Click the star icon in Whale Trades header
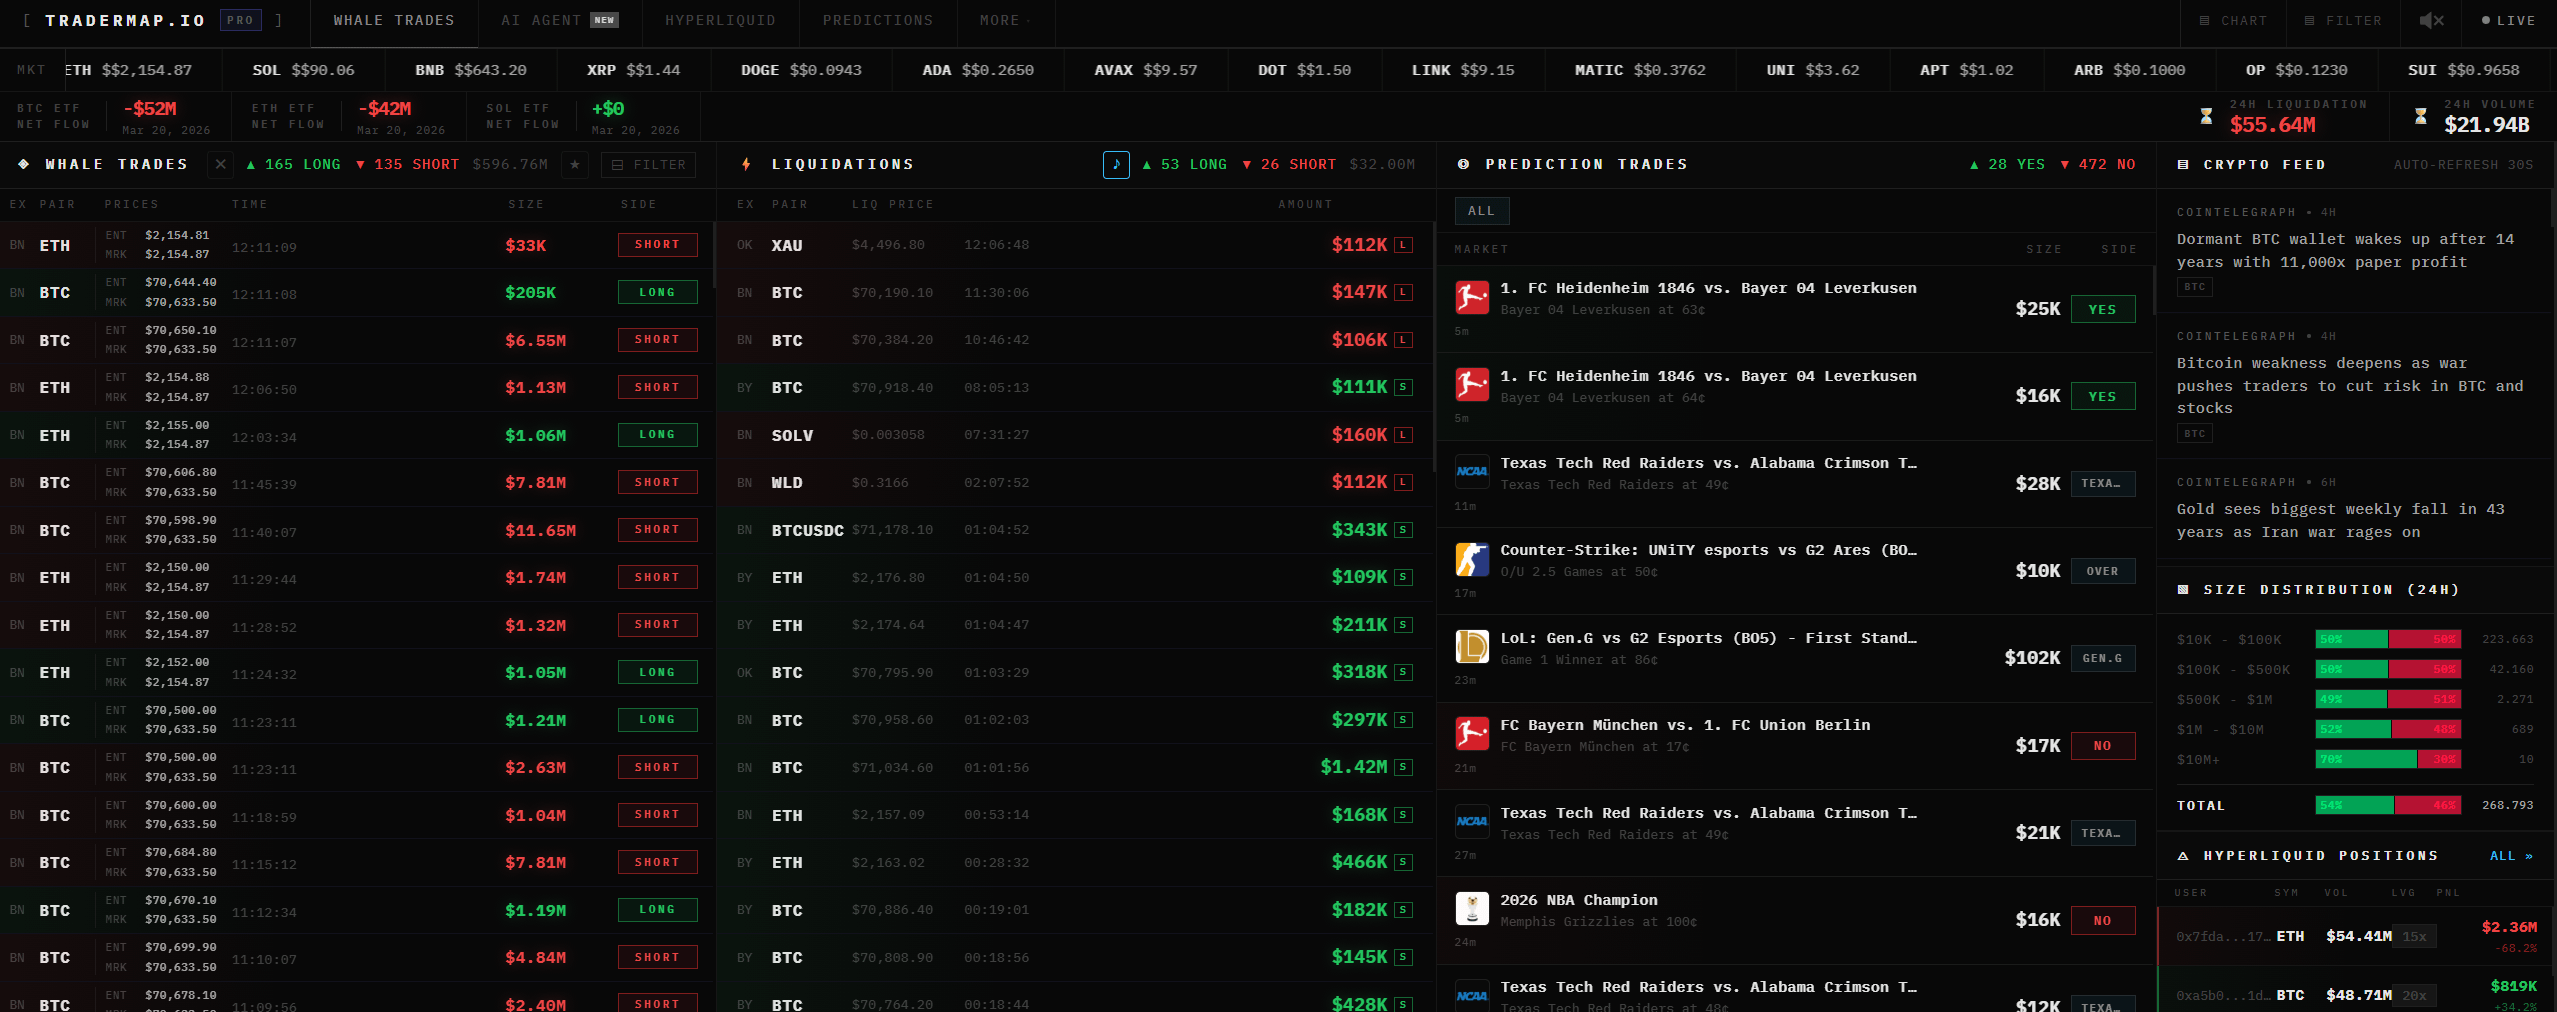The image size is (2557, 1012). click(x=574, y=165)
